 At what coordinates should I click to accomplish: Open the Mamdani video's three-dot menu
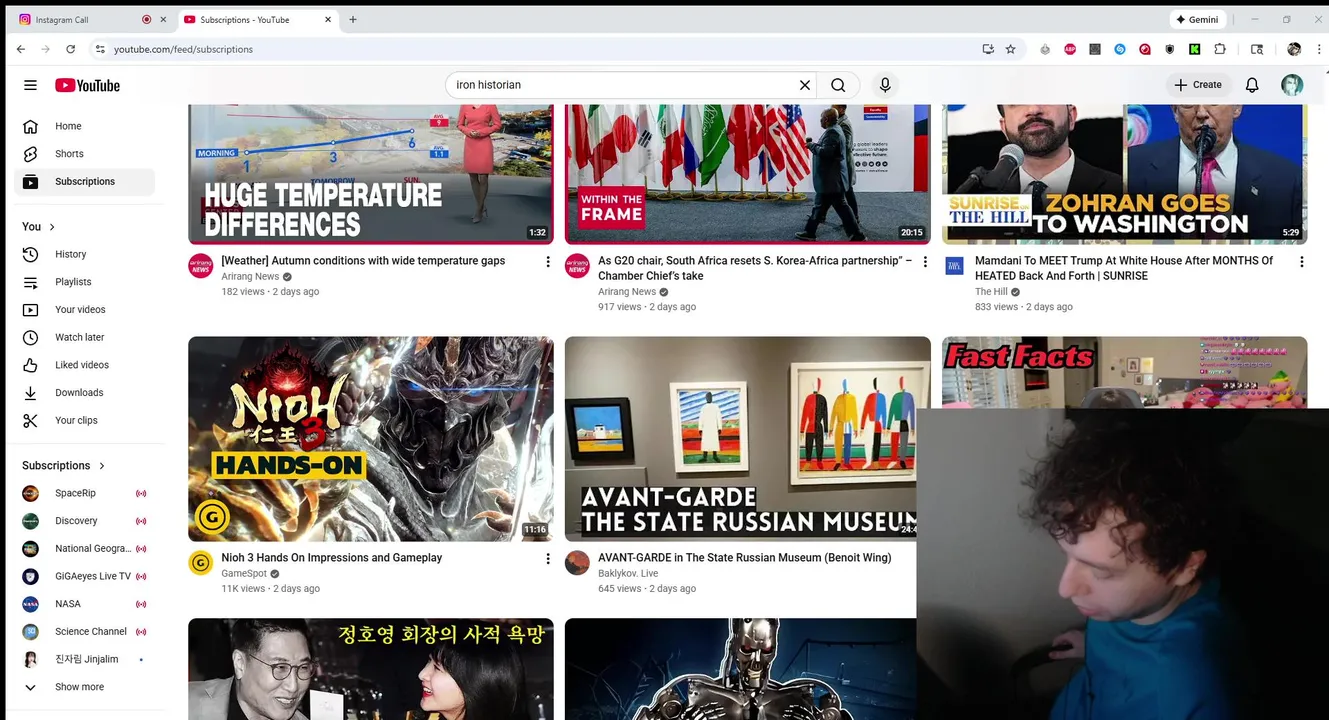(x=1301, y=262)
